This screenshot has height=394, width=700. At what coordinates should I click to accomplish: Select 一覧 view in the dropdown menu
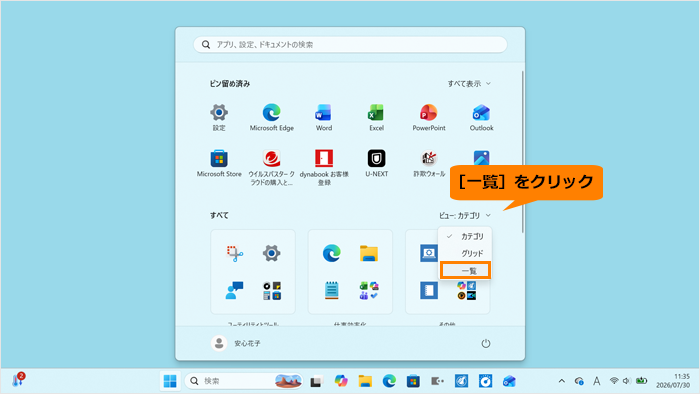pos(465,270)
